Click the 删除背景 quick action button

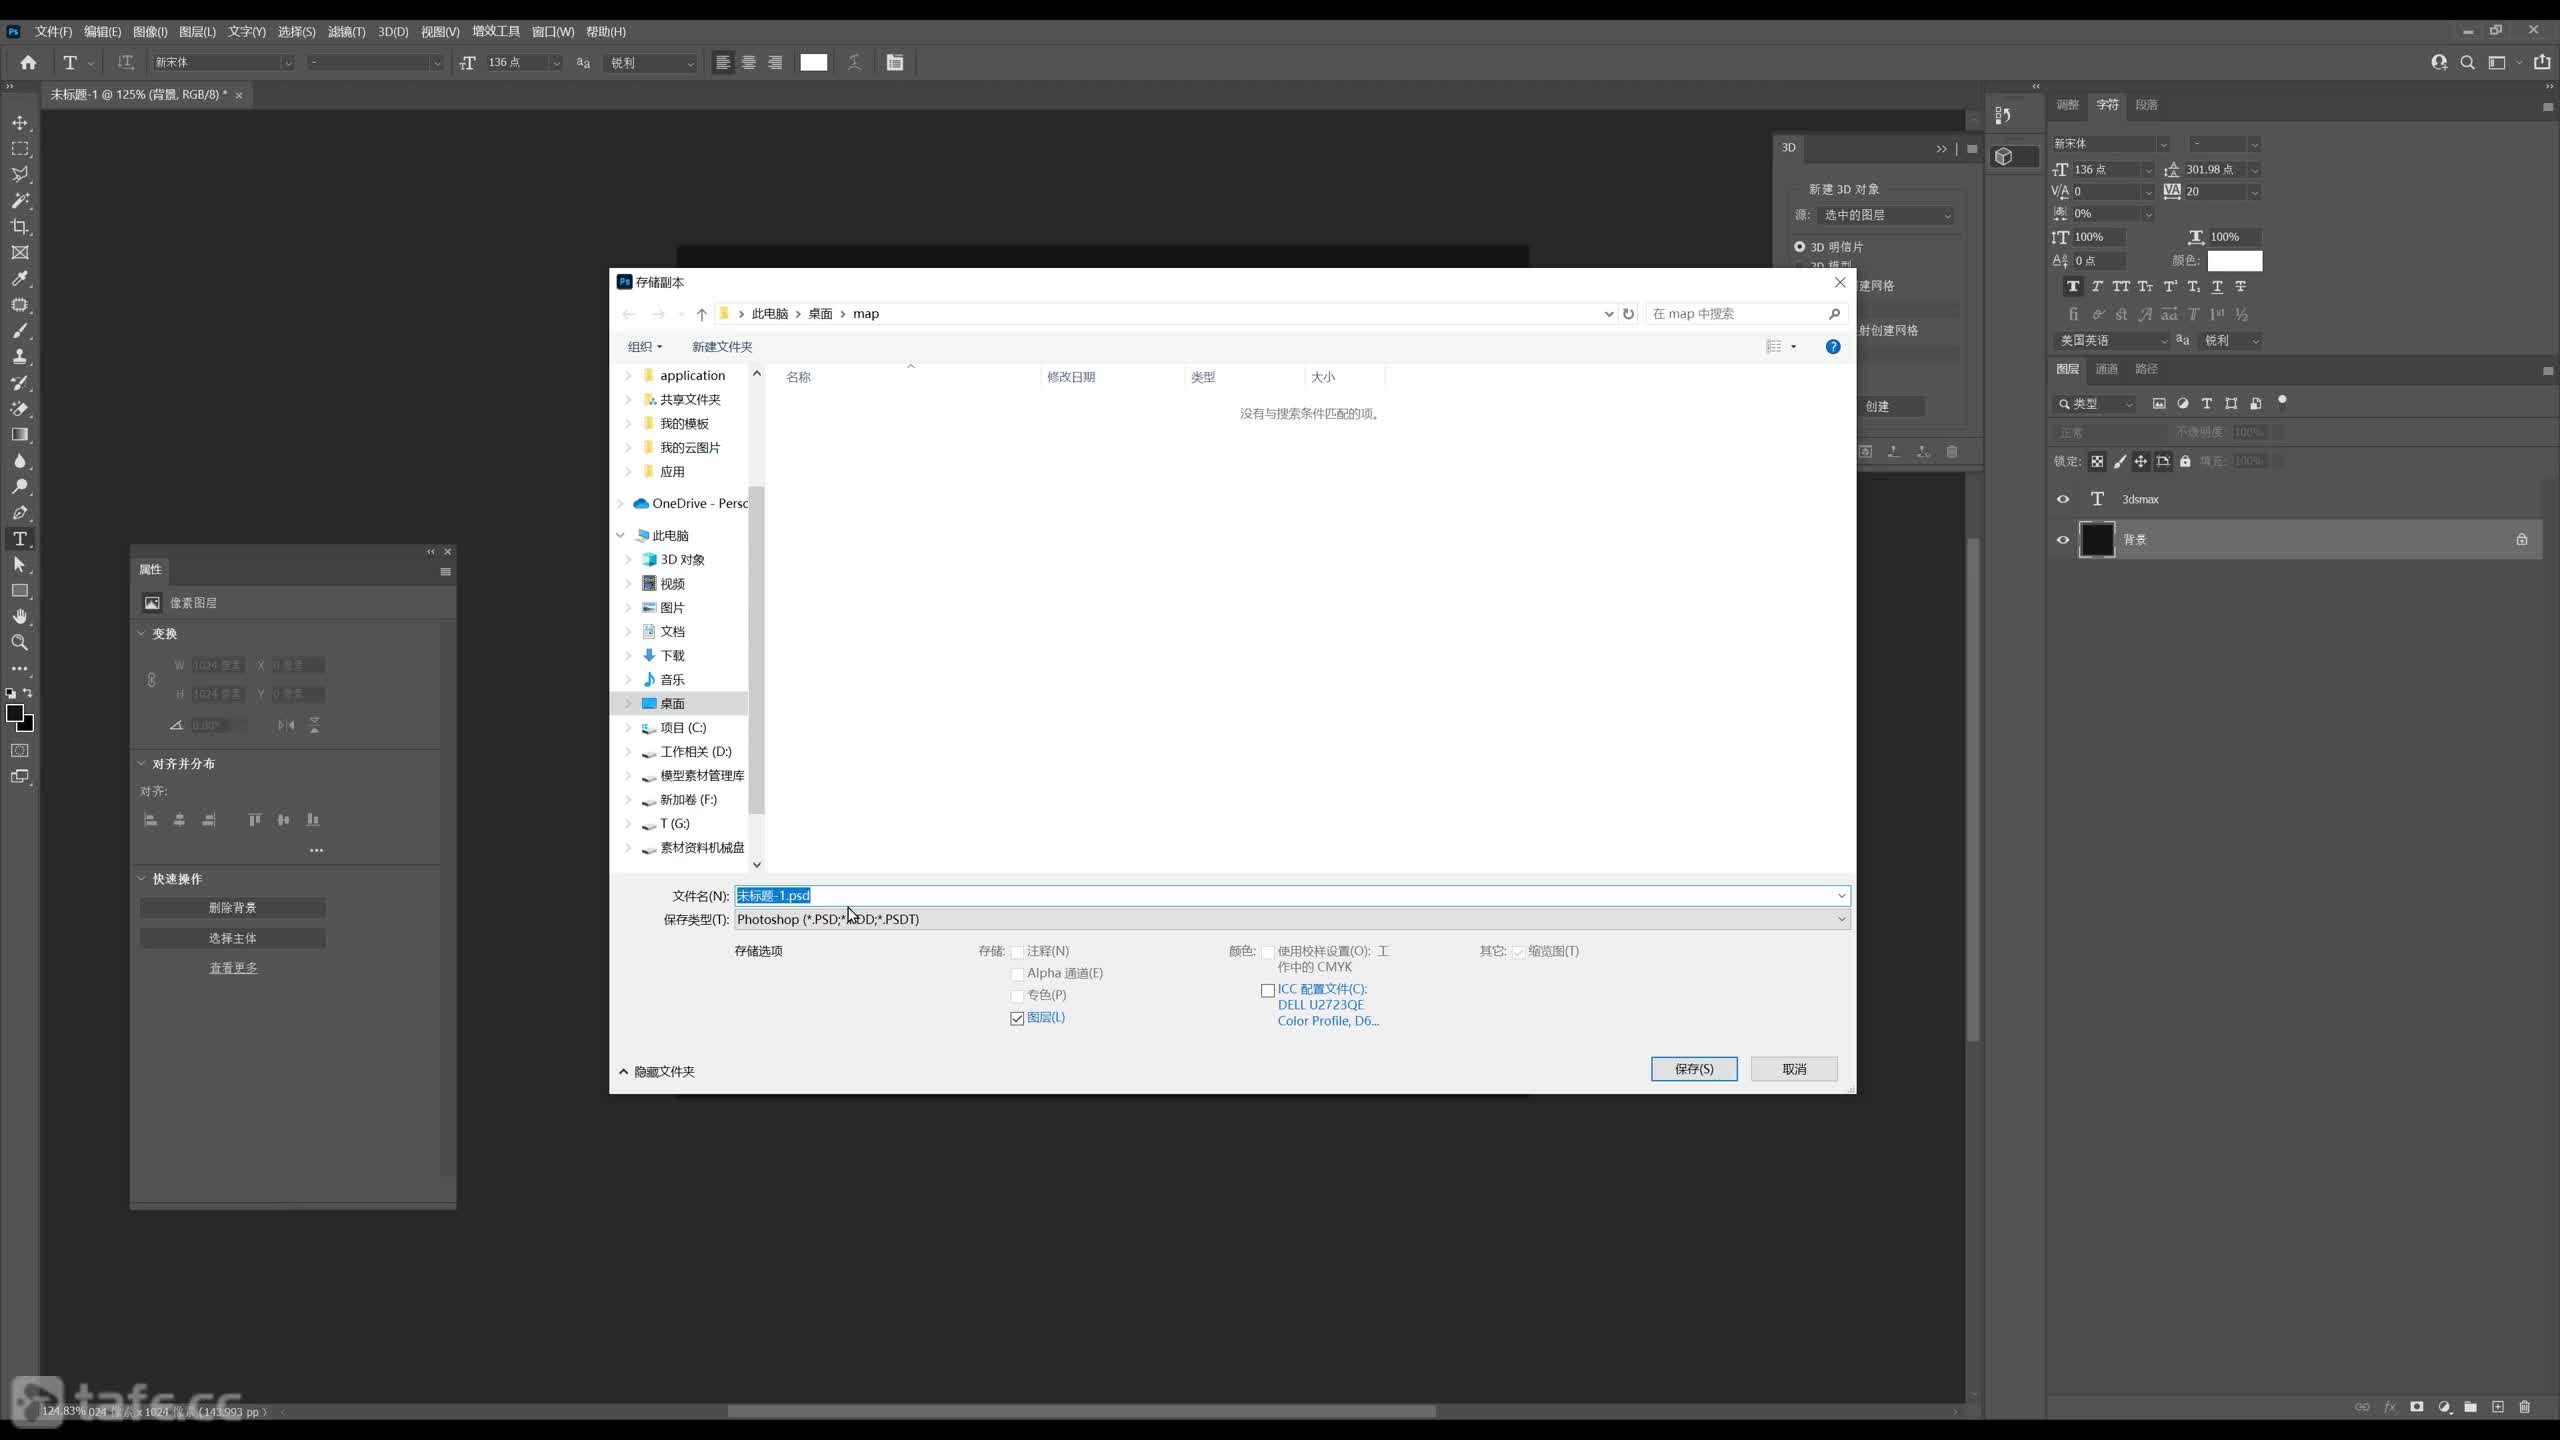(233, 908)
